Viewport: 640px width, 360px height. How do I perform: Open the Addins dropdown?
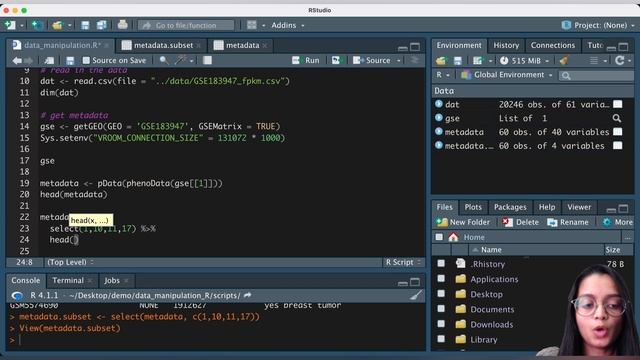tap(288, 25)
